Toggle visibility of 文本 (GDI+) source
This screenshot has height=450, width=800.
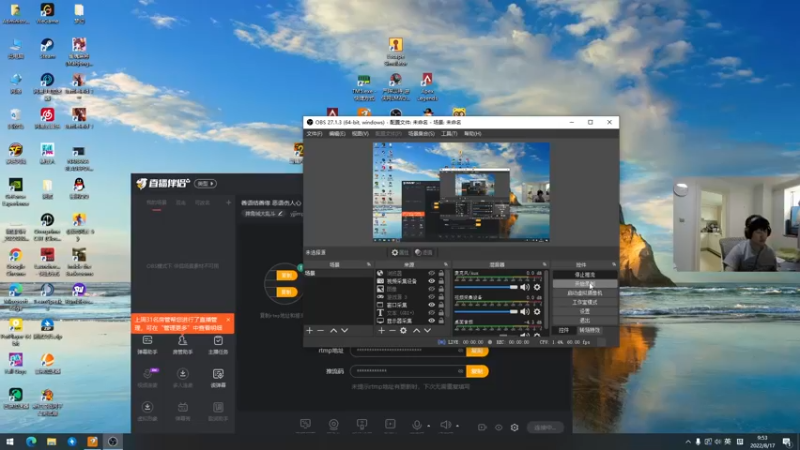tap(432, 313)
